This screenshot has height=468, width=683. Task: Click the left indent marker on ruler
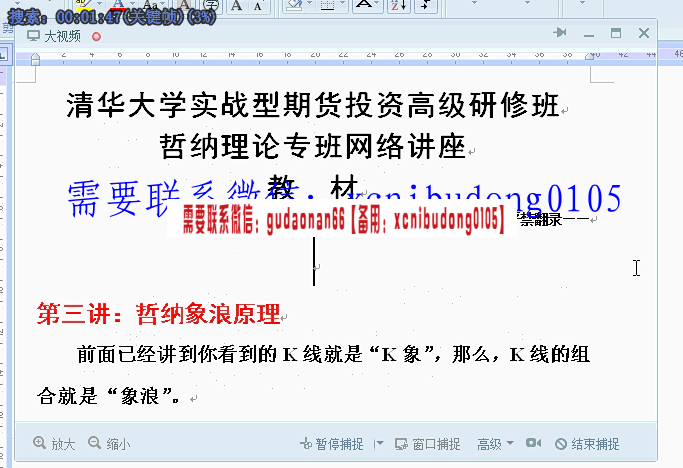click(x=36, y=59)
